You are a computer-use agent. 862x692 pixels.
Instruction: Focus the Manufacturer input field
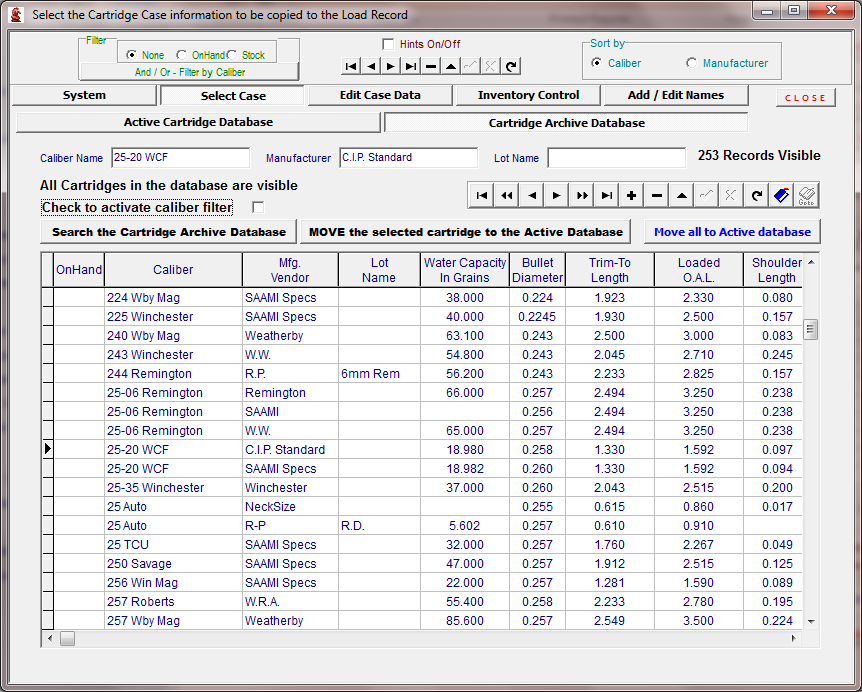[408, 158]
